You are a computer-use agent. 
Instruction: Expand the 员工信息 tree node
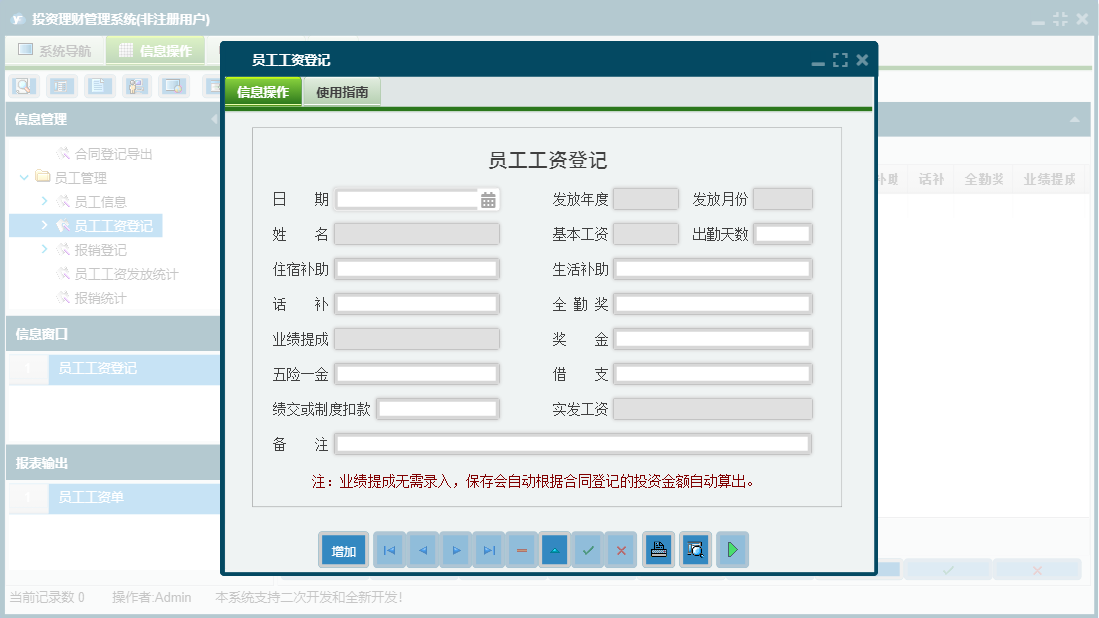pyautogui.click(x=46, y=202)
